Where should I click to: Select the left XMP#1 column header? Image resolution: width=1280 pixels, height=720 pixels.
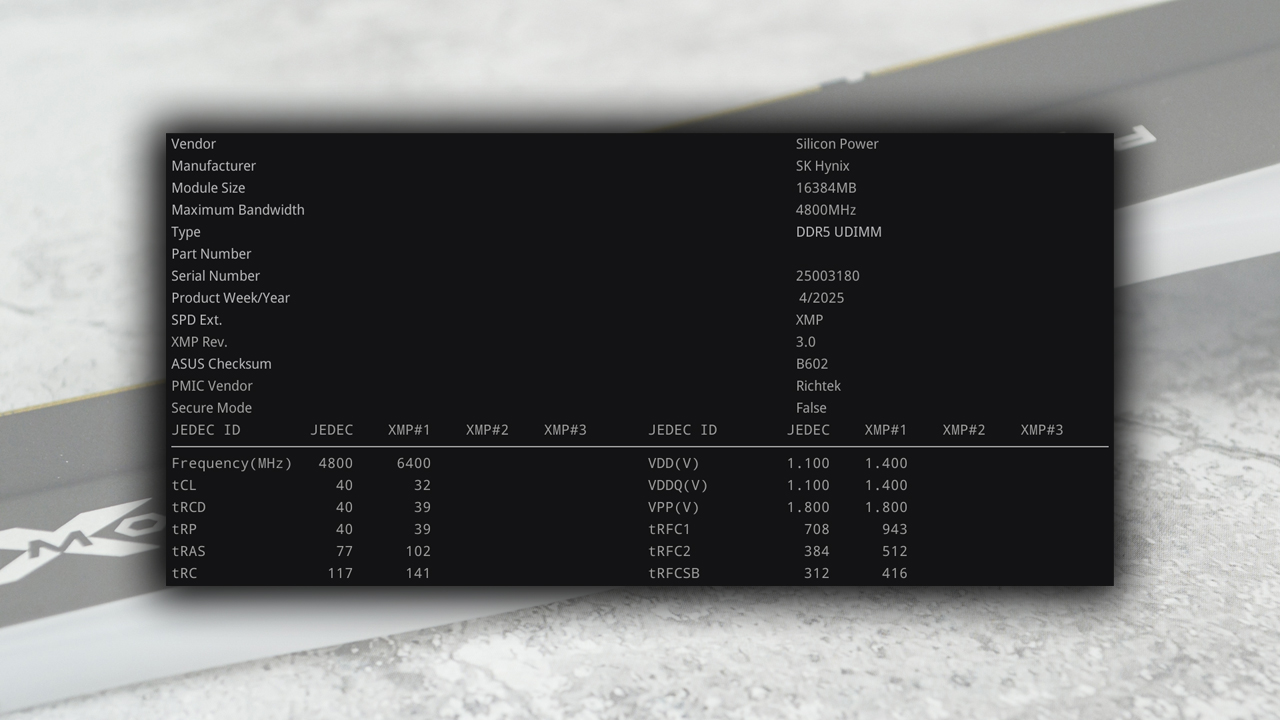[x=409, y=430]
